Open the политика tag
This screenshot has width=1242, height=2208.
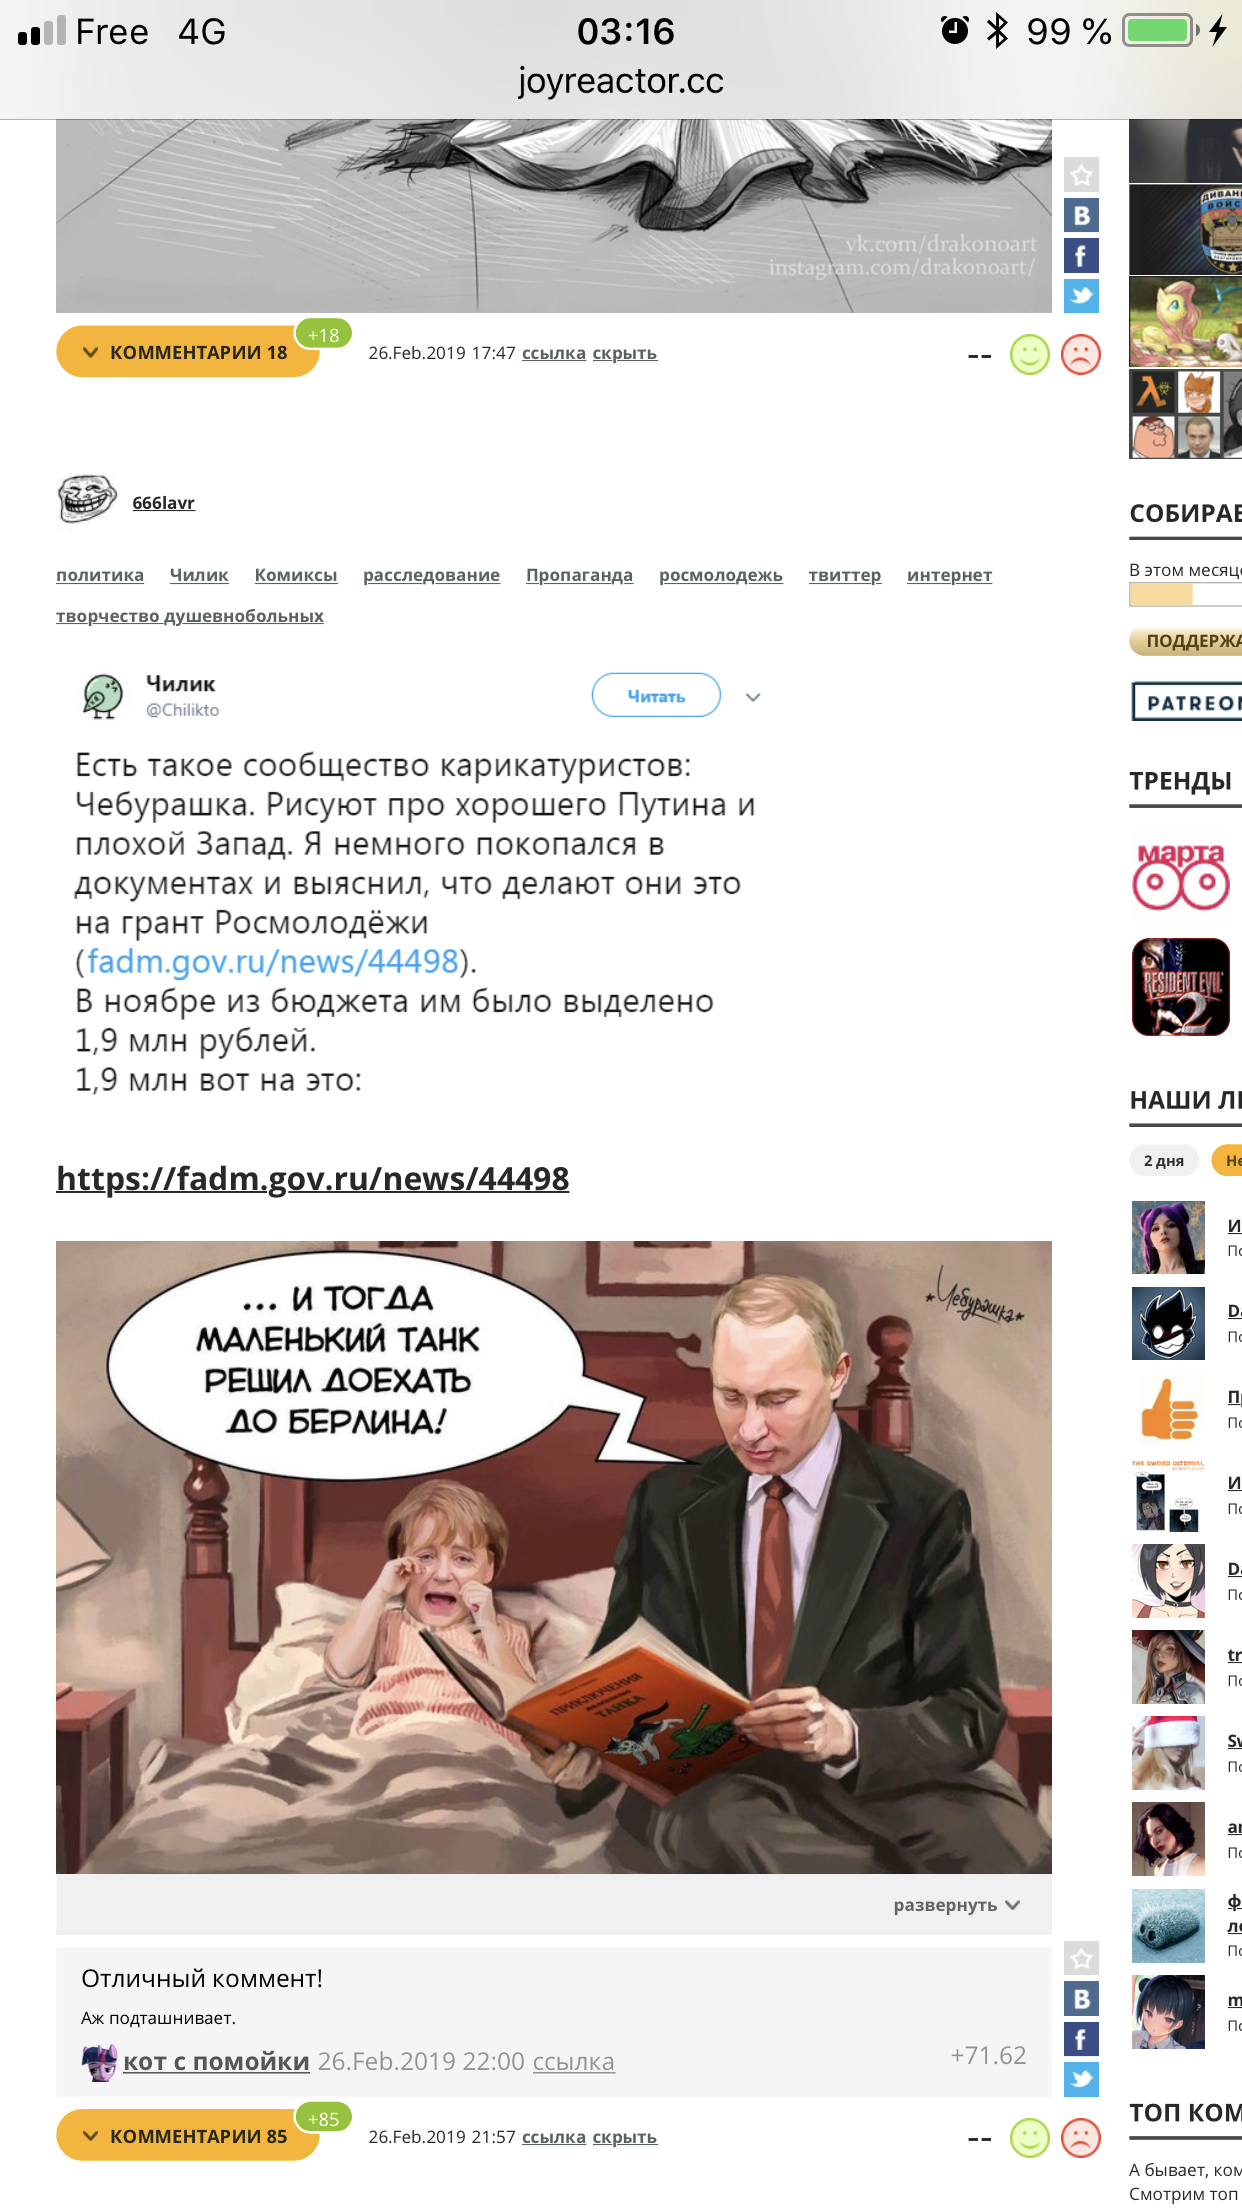(100, 575)
